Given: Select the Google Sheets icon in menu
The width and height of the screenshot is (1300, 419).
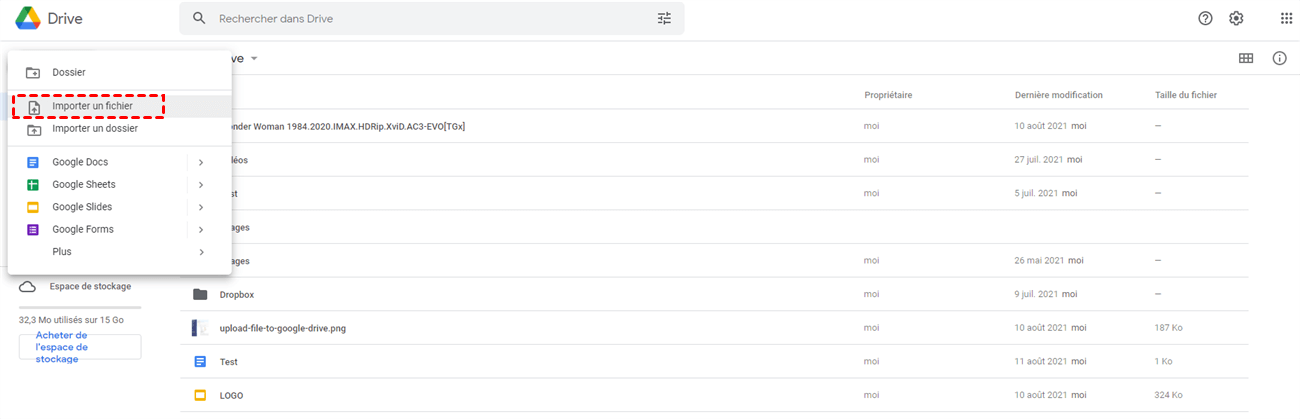Looking at the screenshot, I should [x=33, y=185].
